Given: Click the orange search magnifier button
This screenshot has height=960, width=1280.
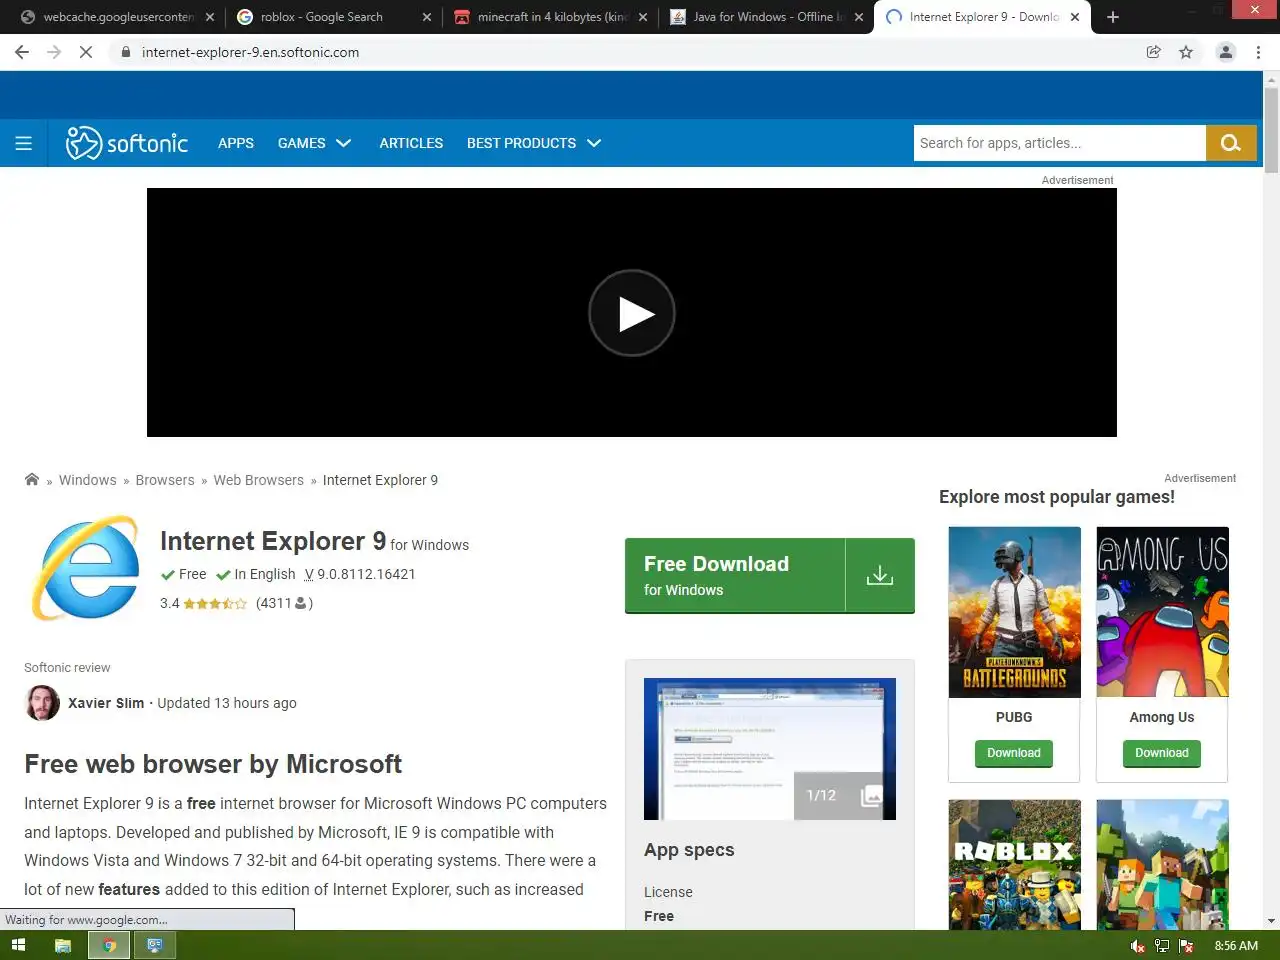Looking at the screenshot, I should coord(1231,143).
